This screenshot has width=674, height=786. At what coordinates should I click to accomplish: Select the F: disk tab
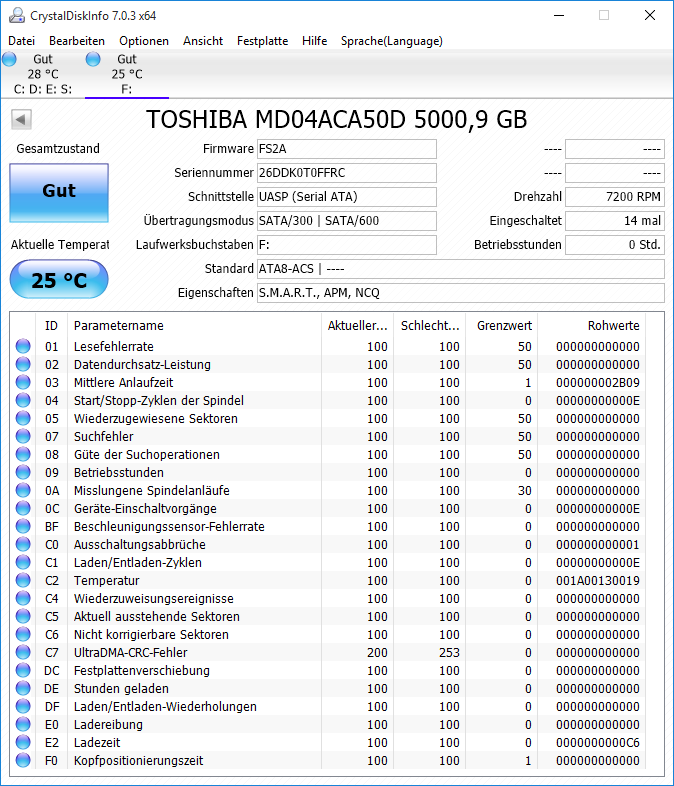pos(127,74)
